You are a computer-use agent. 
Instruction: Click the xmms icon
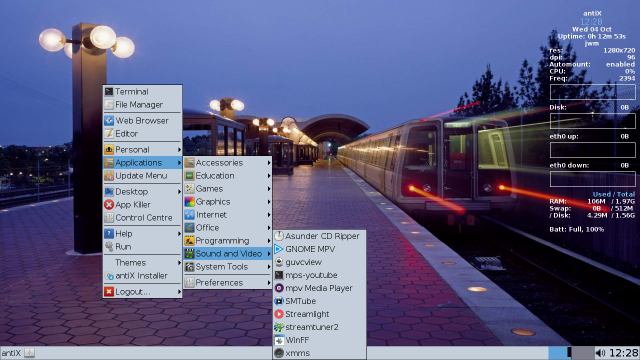tap(279, 353)
